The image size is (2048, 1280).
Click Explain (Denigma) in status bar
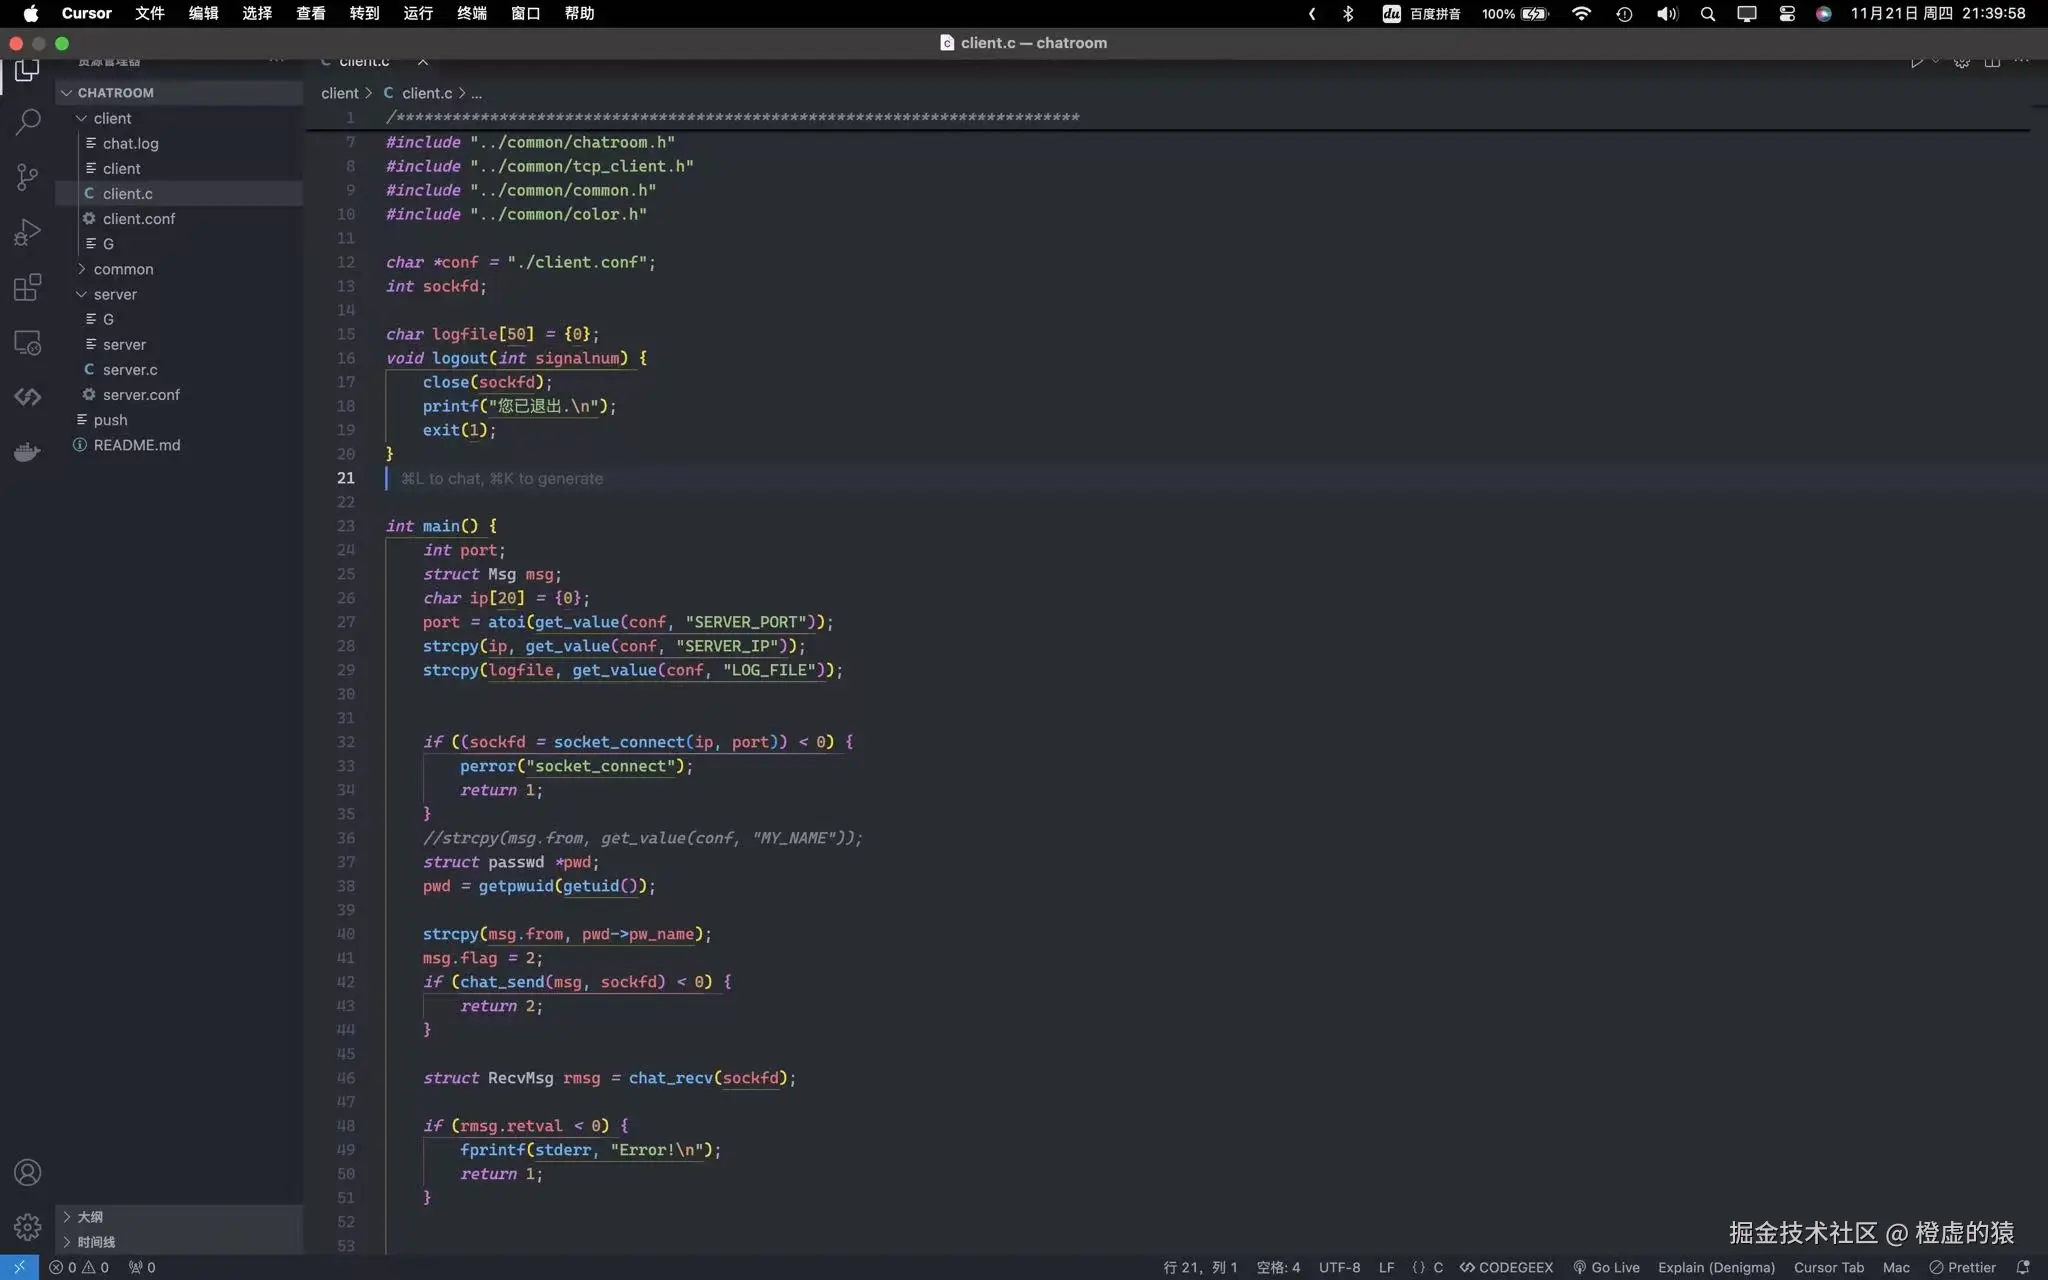[x=1716, y=1267]
